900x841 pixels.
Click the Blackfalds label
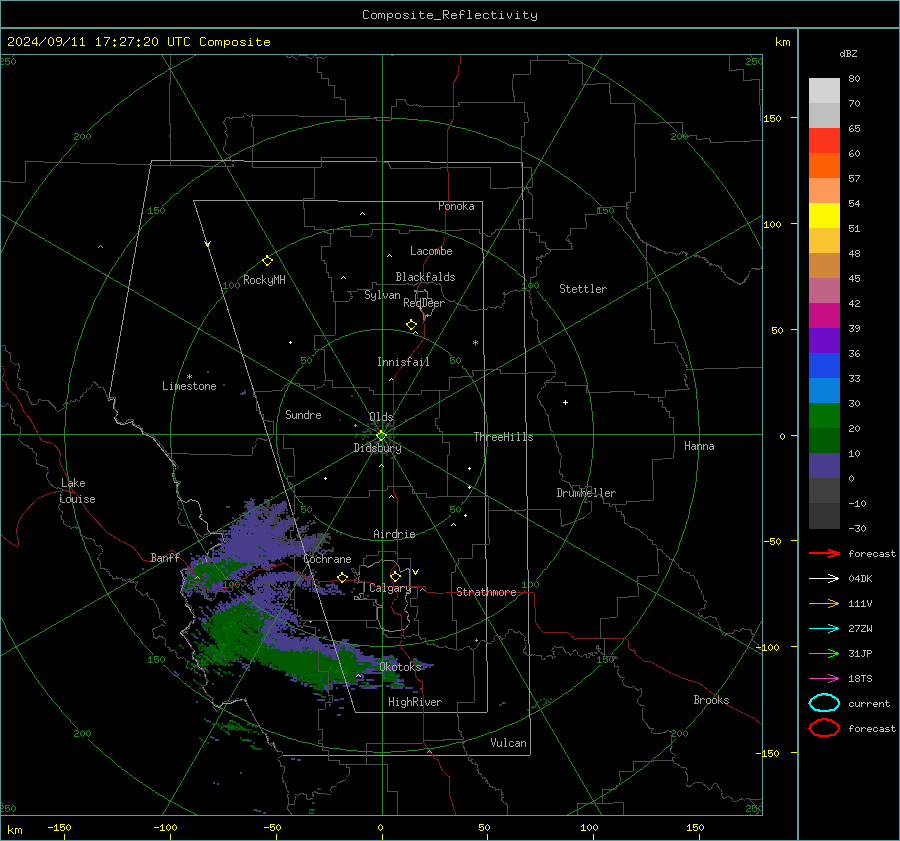(425, 277)
